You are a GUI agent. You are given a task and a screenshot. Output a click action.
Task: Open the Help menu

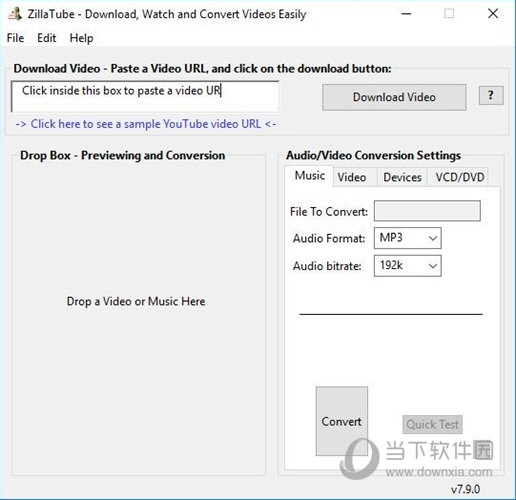(x=81, y=38)
